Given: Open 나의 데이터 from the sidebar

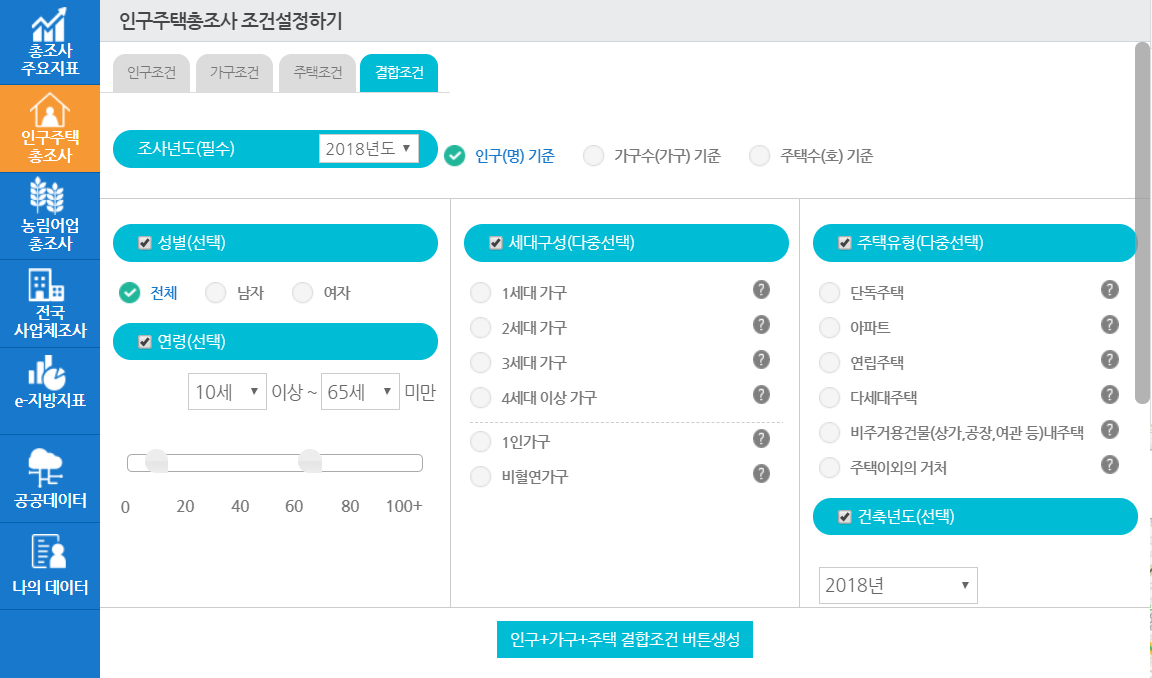Looking at the screenshot, I should [50, 558].
